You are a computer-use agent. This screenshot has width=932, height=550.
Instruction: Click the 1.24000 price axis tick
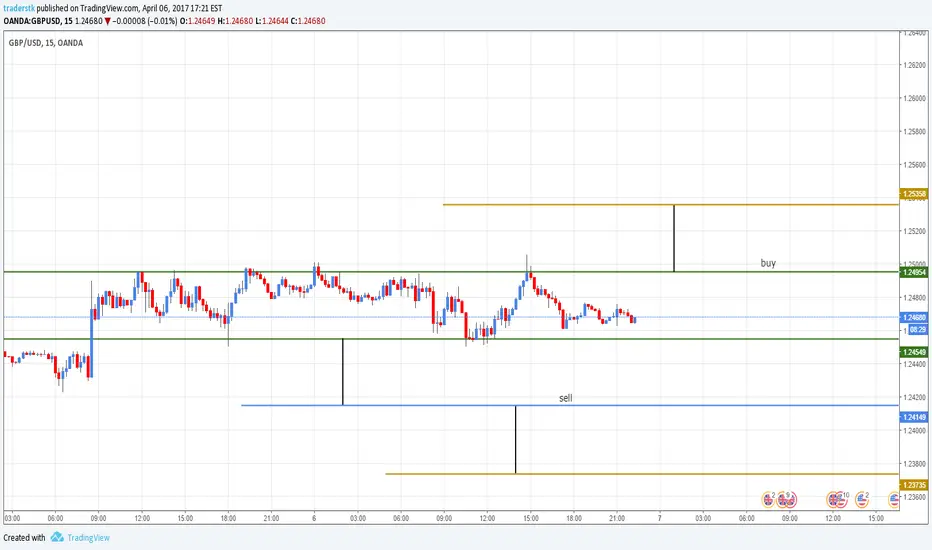(915, 430)
